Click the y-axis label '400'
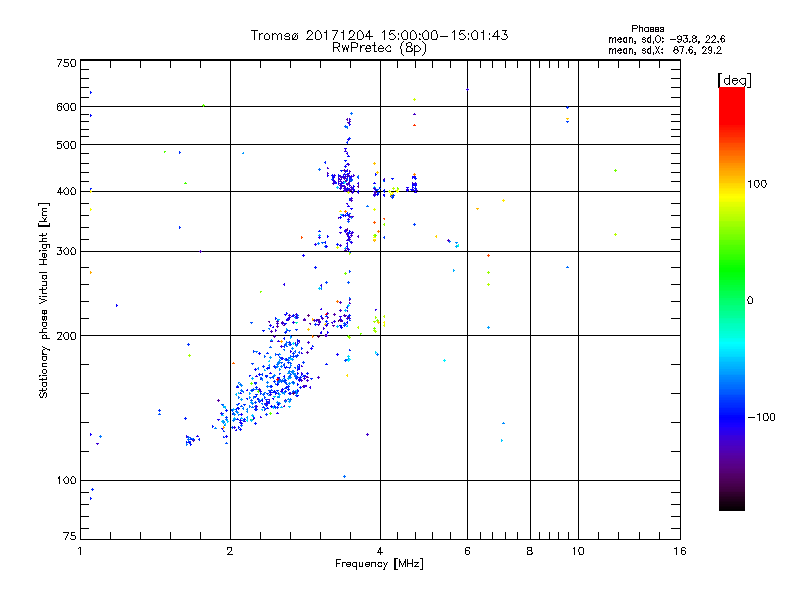This screenshot has width=800, height=600. pos(66,191)
